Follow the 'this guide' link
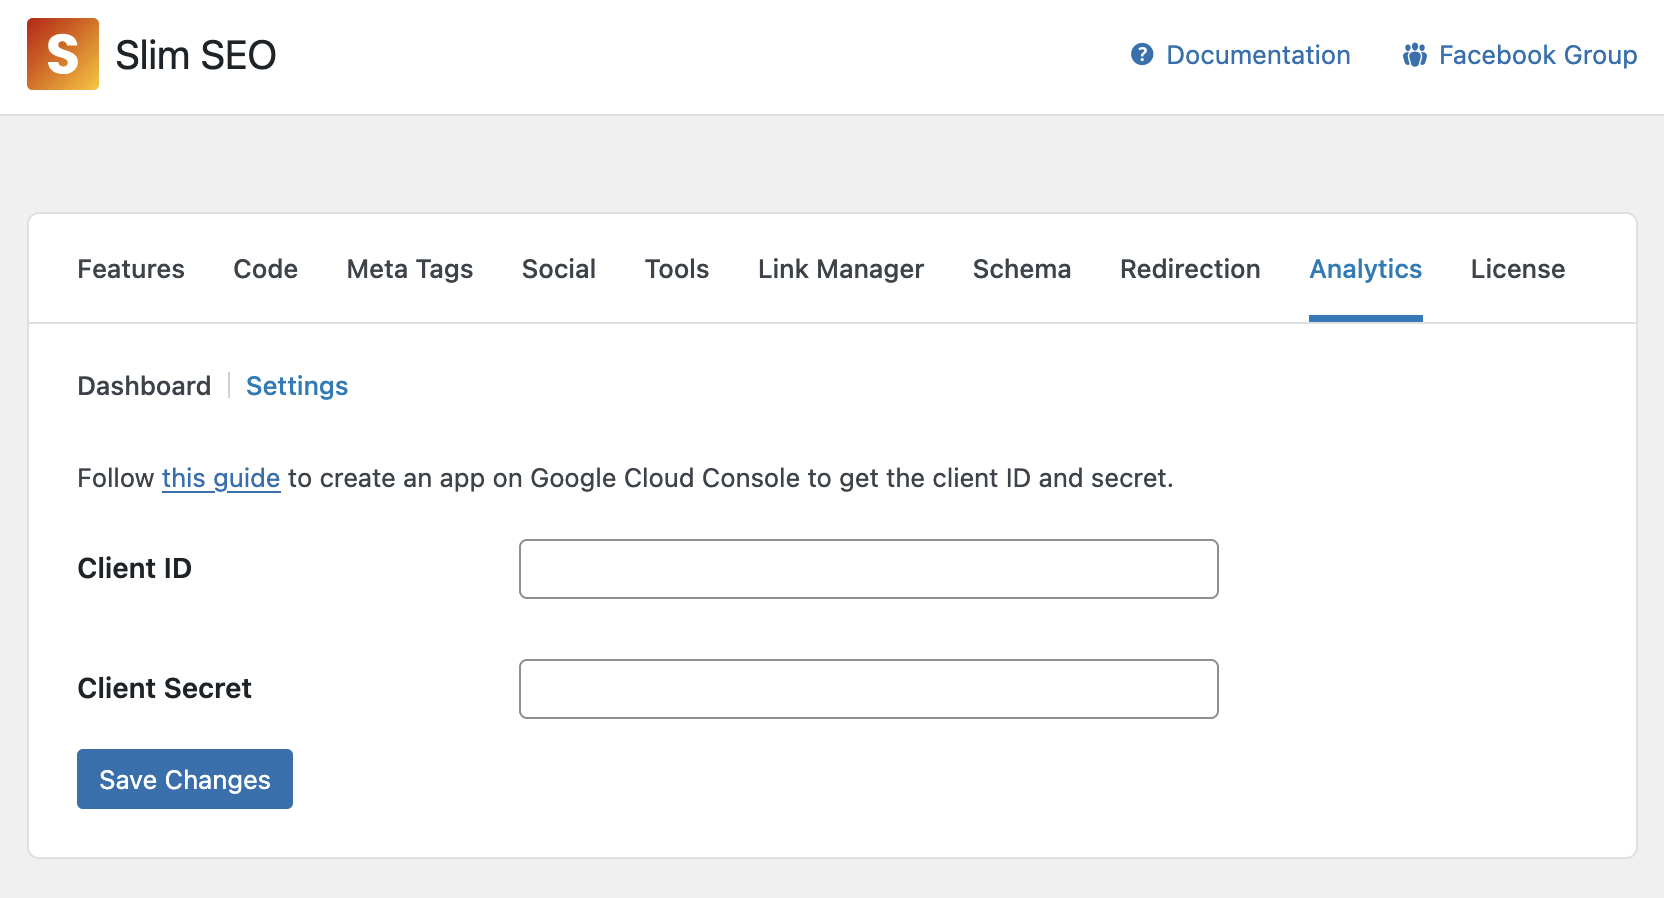 pyautogui.click(x=221, y=478)
